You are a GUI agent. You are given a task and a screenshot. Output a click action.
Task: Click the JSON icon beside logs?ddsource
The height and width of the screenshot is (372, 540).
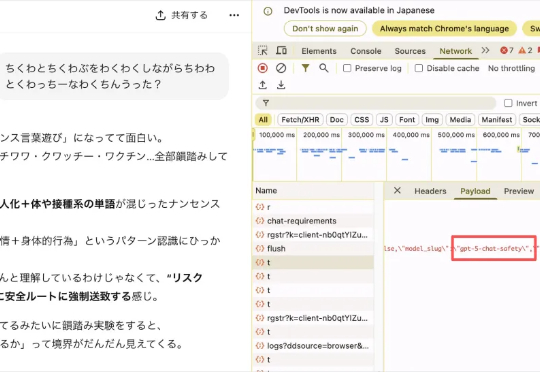[260, 345]
